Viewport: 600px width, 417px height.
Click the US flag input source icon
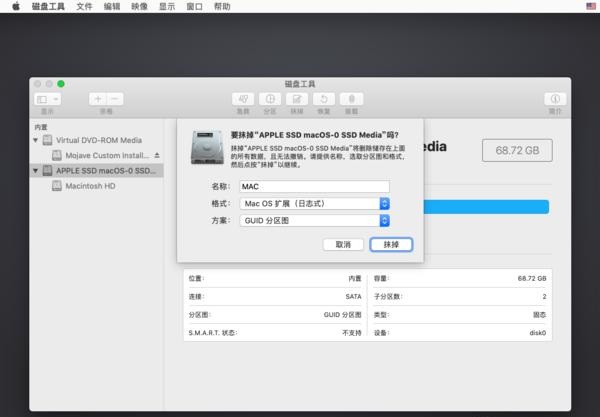pyautogui.click(x=591, y=6)
